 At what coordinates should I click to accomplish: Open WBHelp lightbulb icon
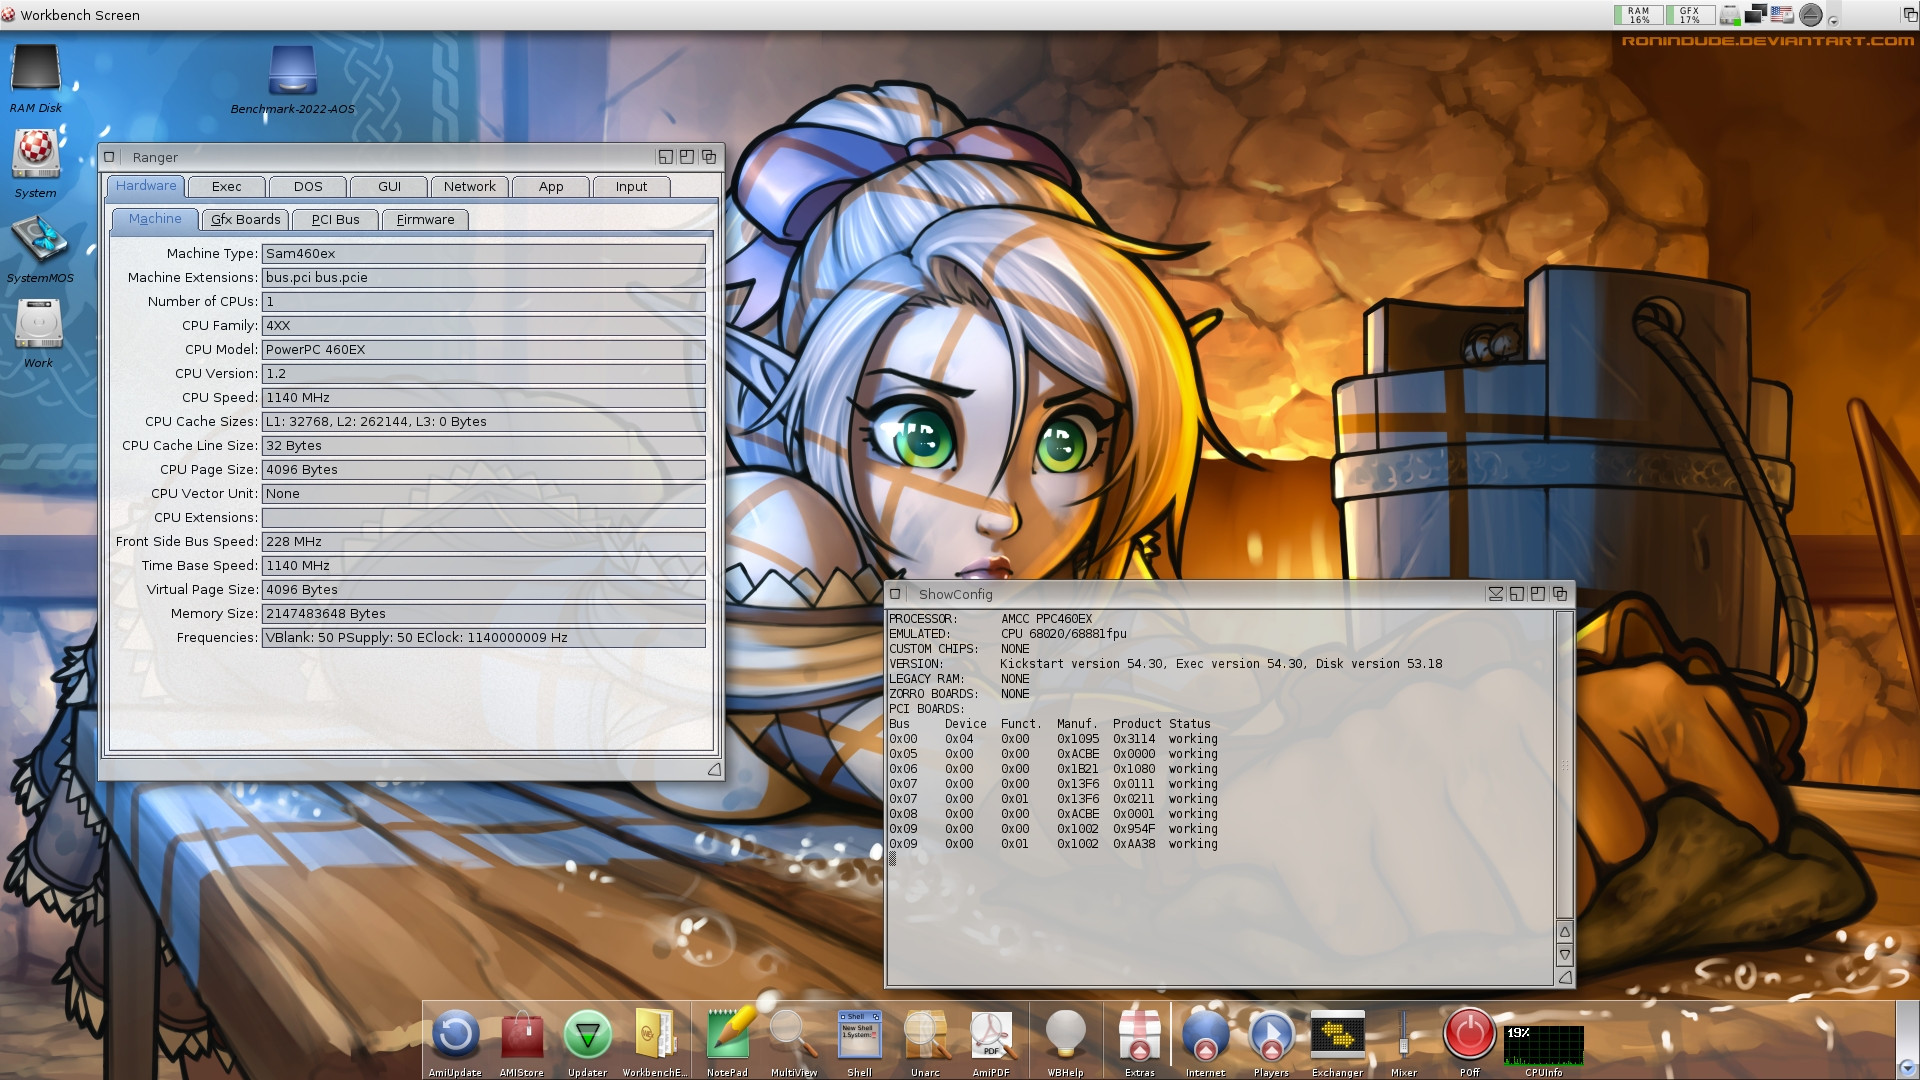coord(1065,1035)
